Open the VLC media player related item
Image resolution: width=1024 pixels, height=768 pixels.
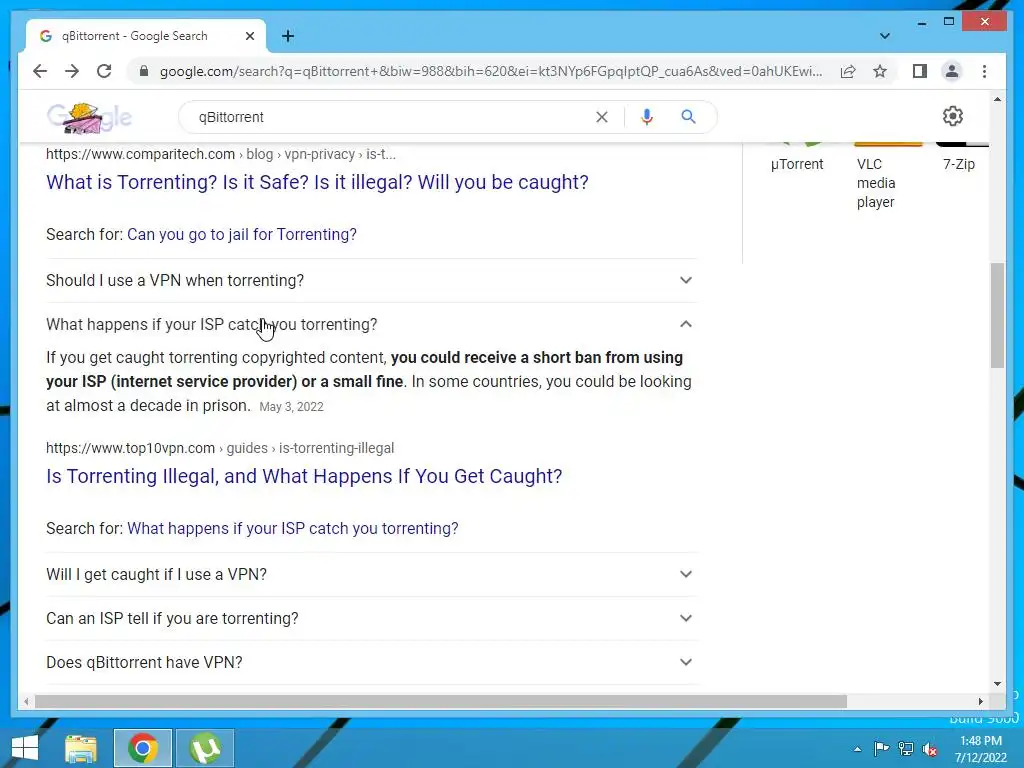coord(876,183)
